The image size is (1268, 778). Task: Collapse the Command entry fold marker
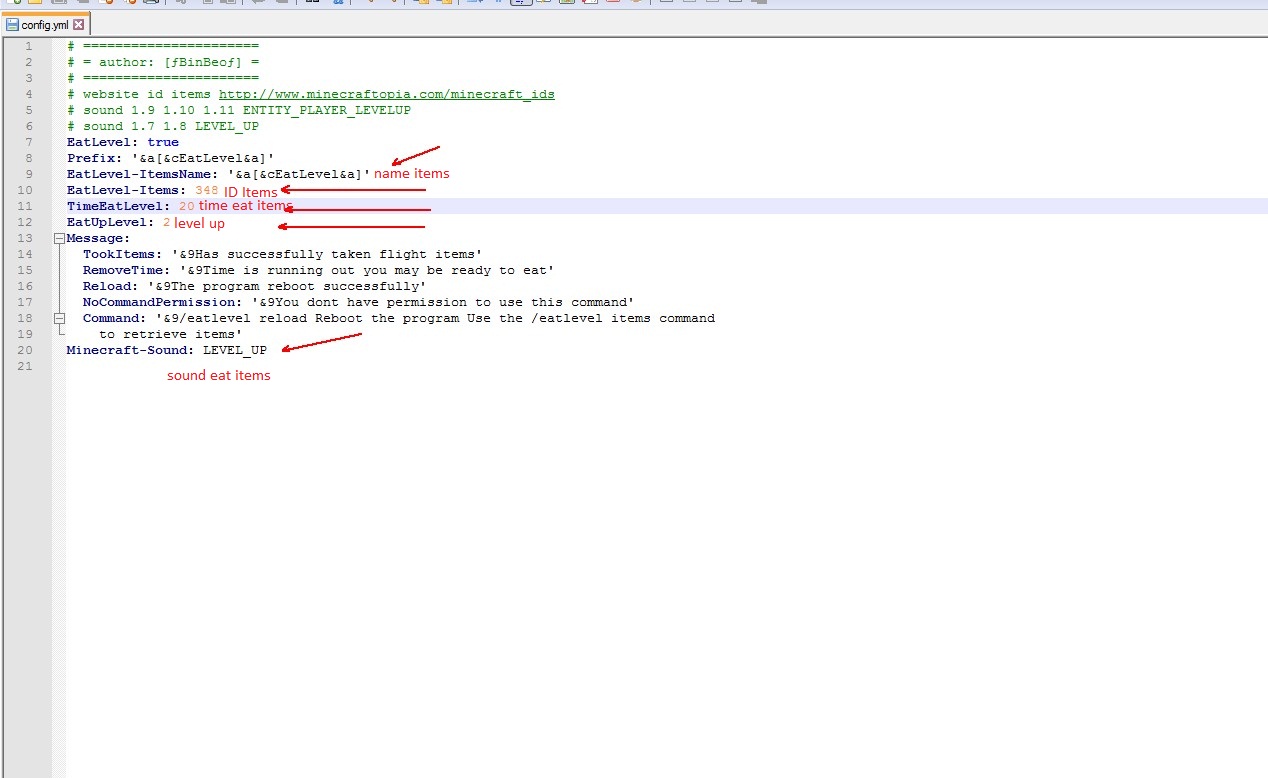point(59,318)
